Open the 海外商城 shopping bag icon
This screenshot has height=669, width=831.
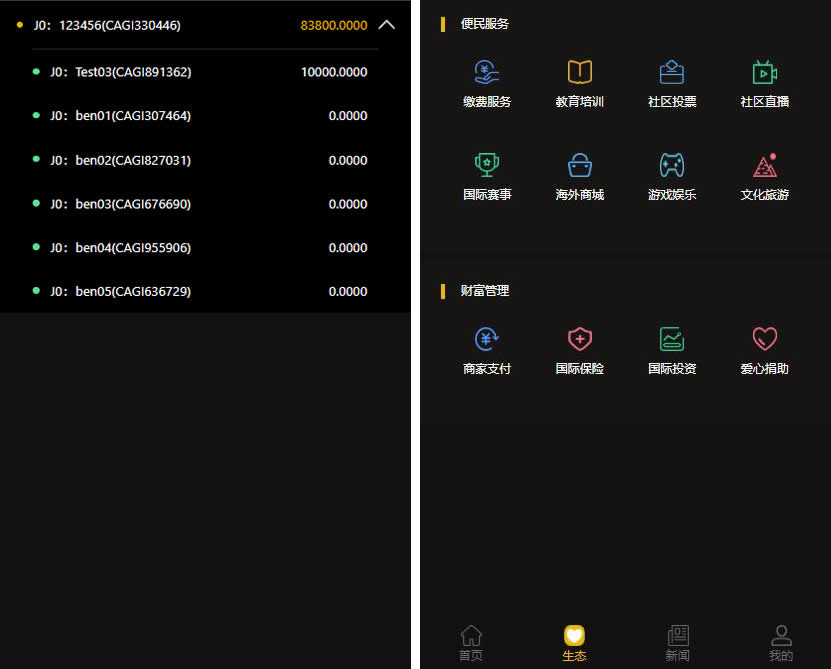(580, 166)
